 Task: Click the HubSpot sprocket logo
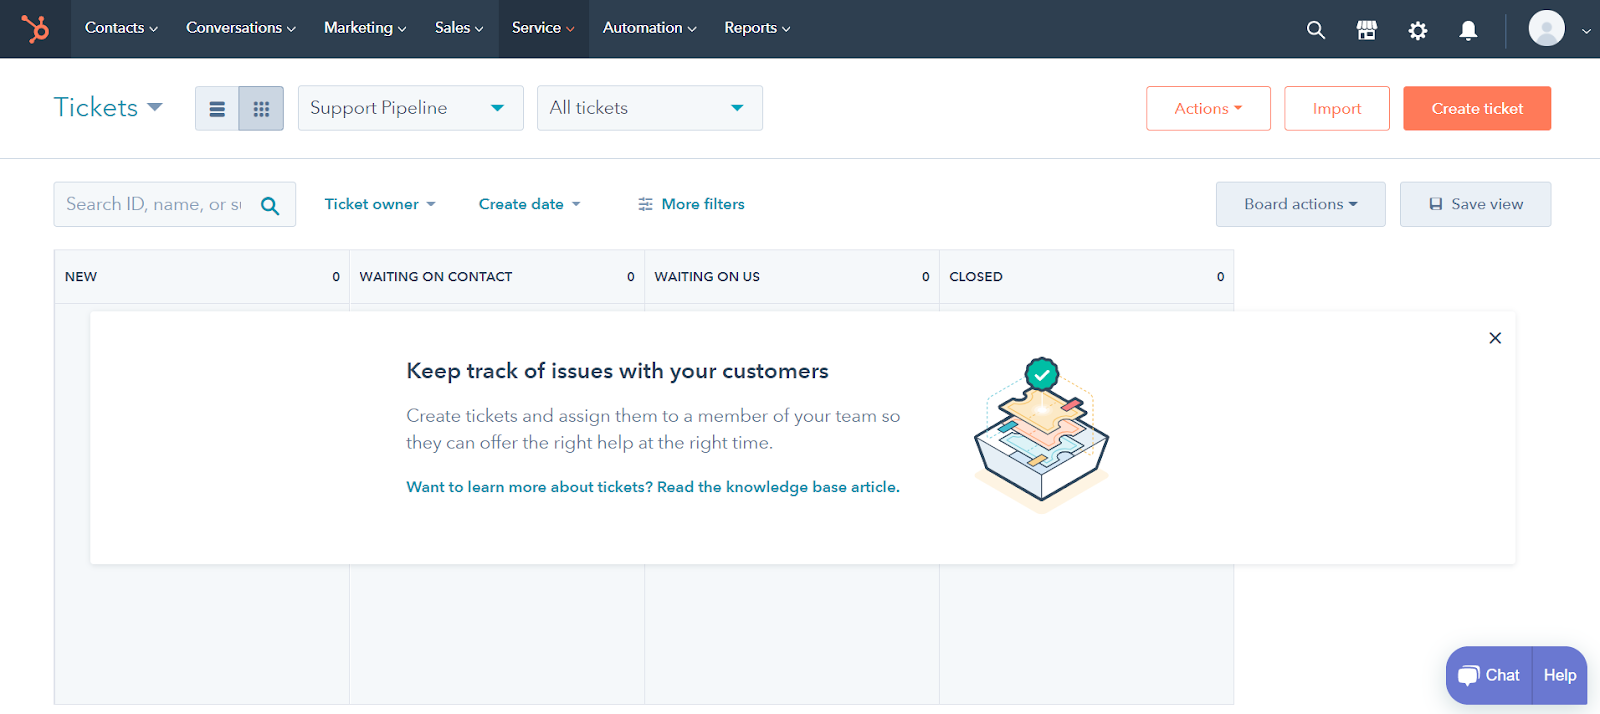[x=35, y=29]
